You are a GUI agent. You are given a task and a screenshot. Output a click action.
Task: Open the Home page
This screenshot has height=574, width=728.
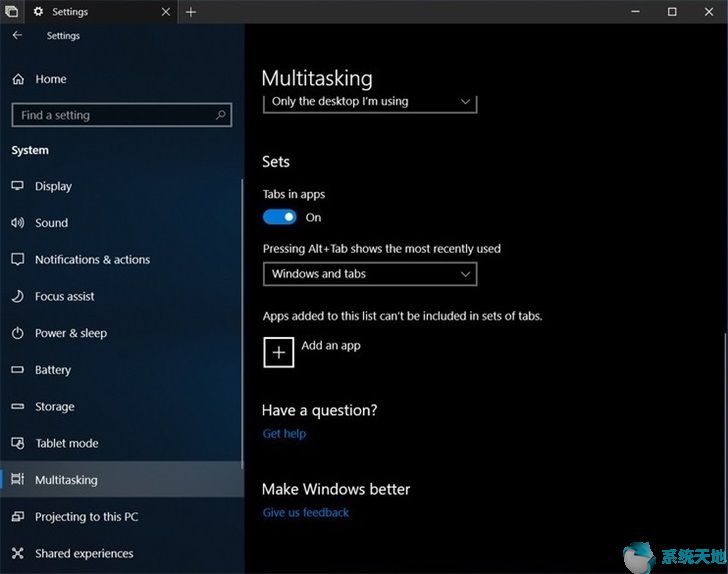click(122, 79)
